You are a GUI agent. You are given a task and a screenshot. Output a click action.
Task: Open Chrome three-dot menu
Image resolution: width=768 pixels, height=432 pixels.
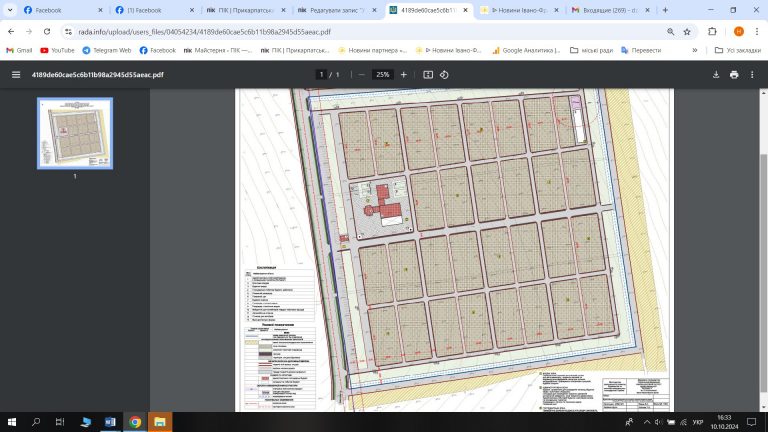click(x=757, y=31)
